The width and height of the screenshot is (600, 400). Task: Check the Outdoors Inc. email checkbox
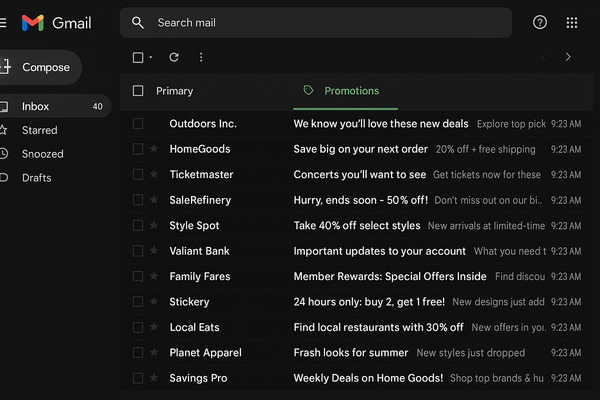[x=138, y=124]
